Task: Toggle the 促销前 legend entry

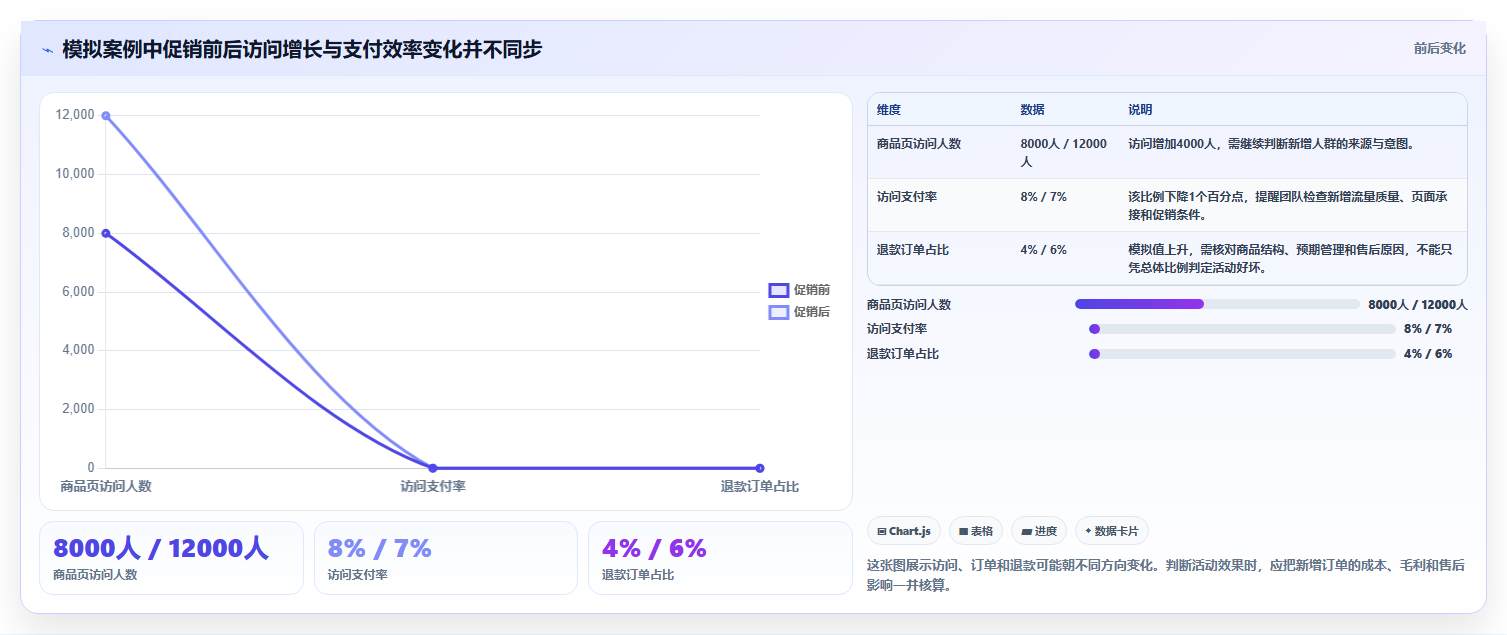Action: [x=799, y=290]
